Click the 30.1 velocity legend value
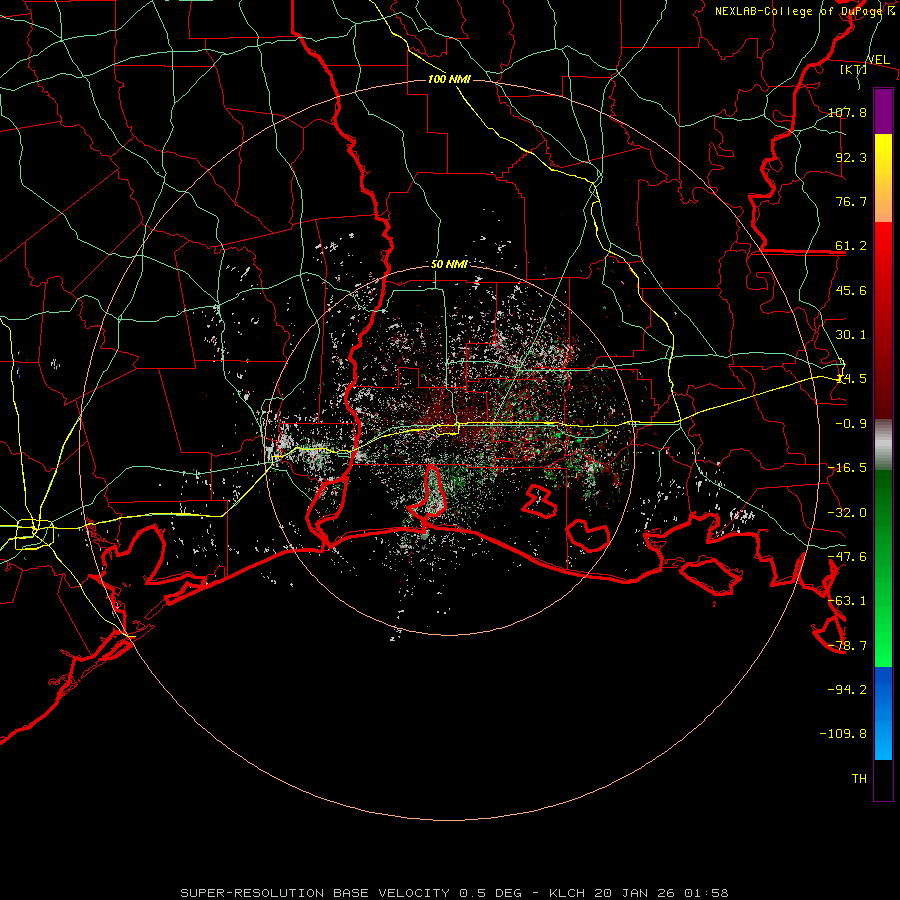 851,335
